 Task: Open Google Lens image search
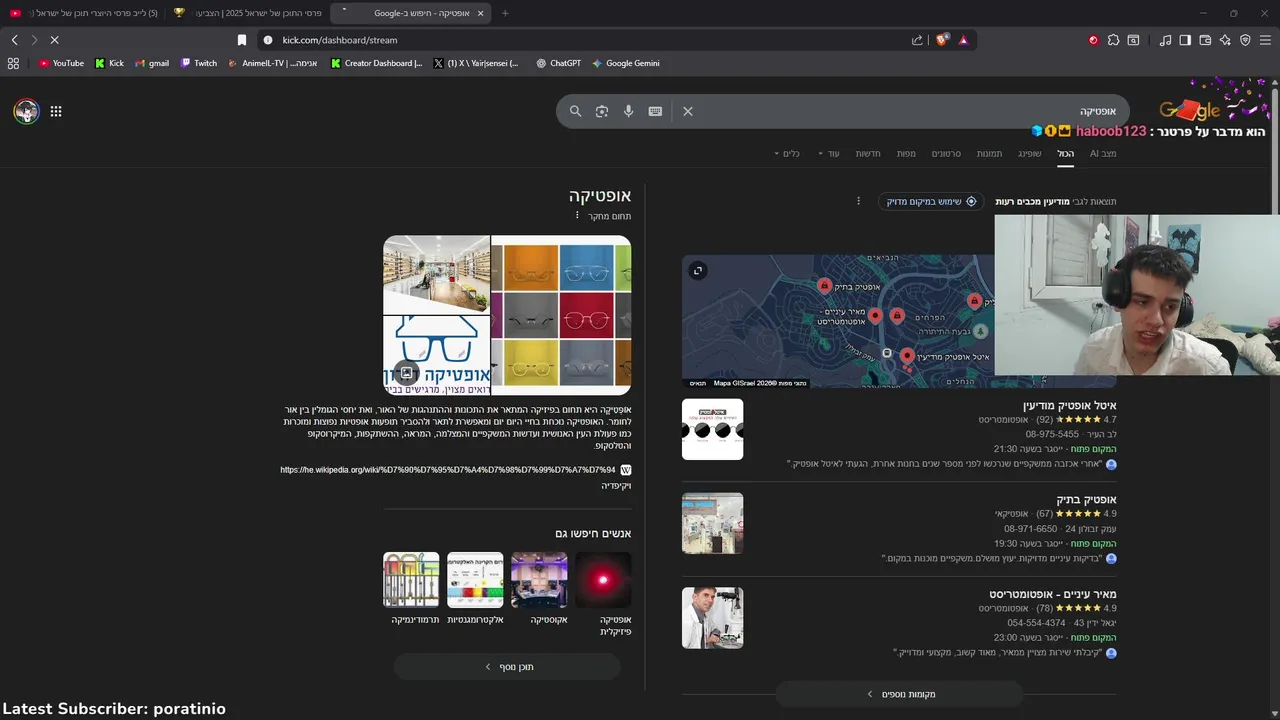pyautogui.click(x=602, y=111)
